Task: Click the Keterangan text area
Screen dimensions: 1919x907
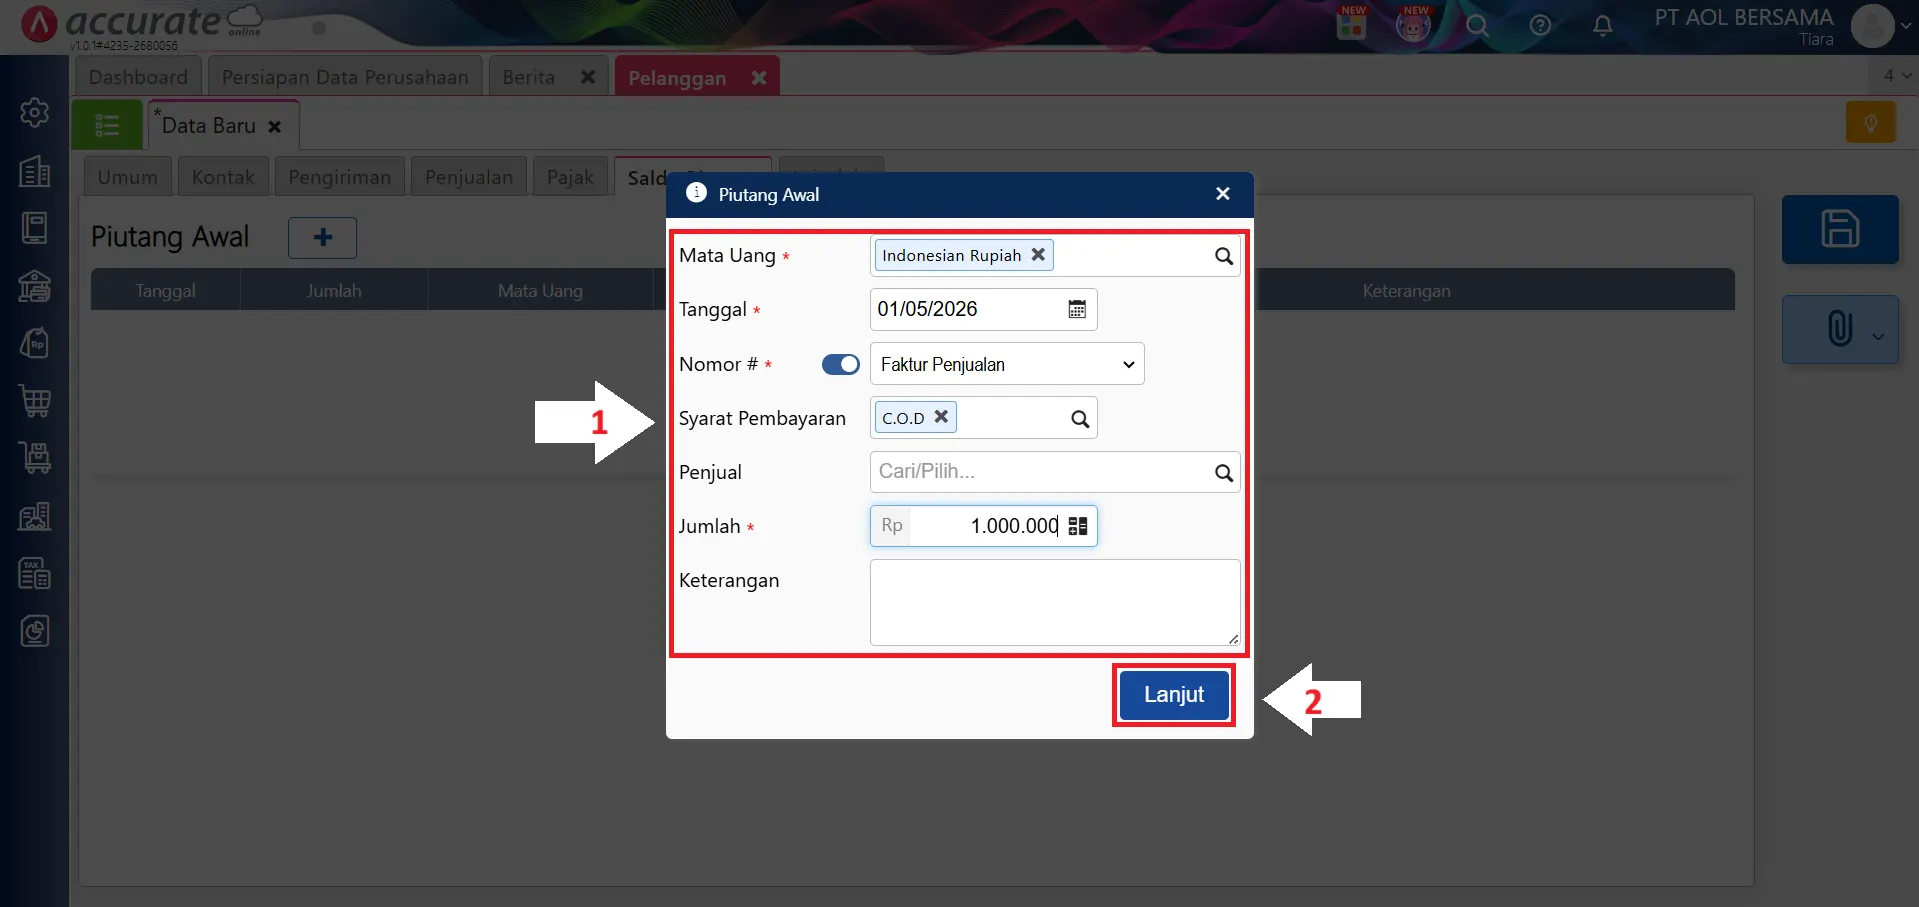Action: [1055, 602]
